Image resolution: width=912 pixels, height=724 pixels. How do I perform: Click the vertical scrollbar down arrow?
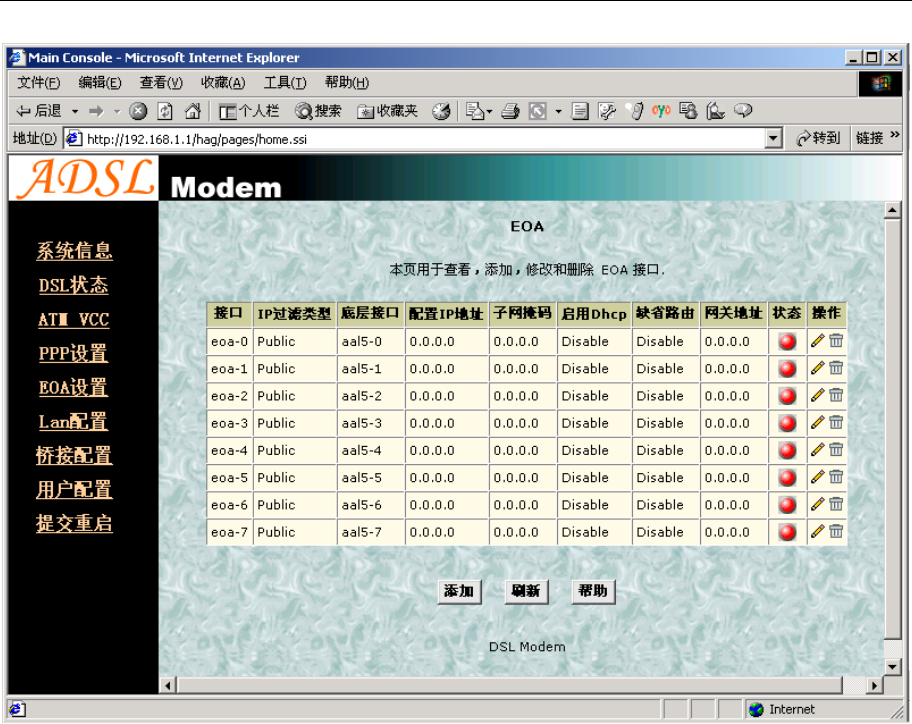click(x=892, y=666)
